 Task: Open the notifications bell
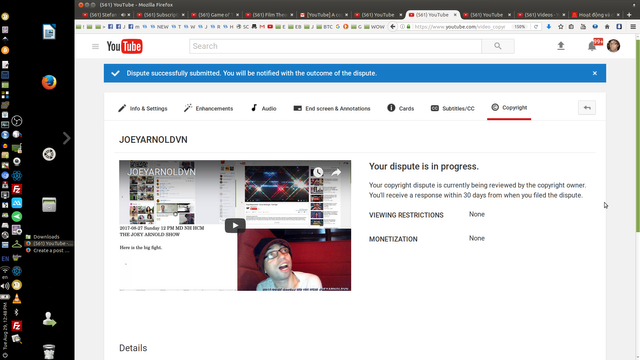(592, 46)
